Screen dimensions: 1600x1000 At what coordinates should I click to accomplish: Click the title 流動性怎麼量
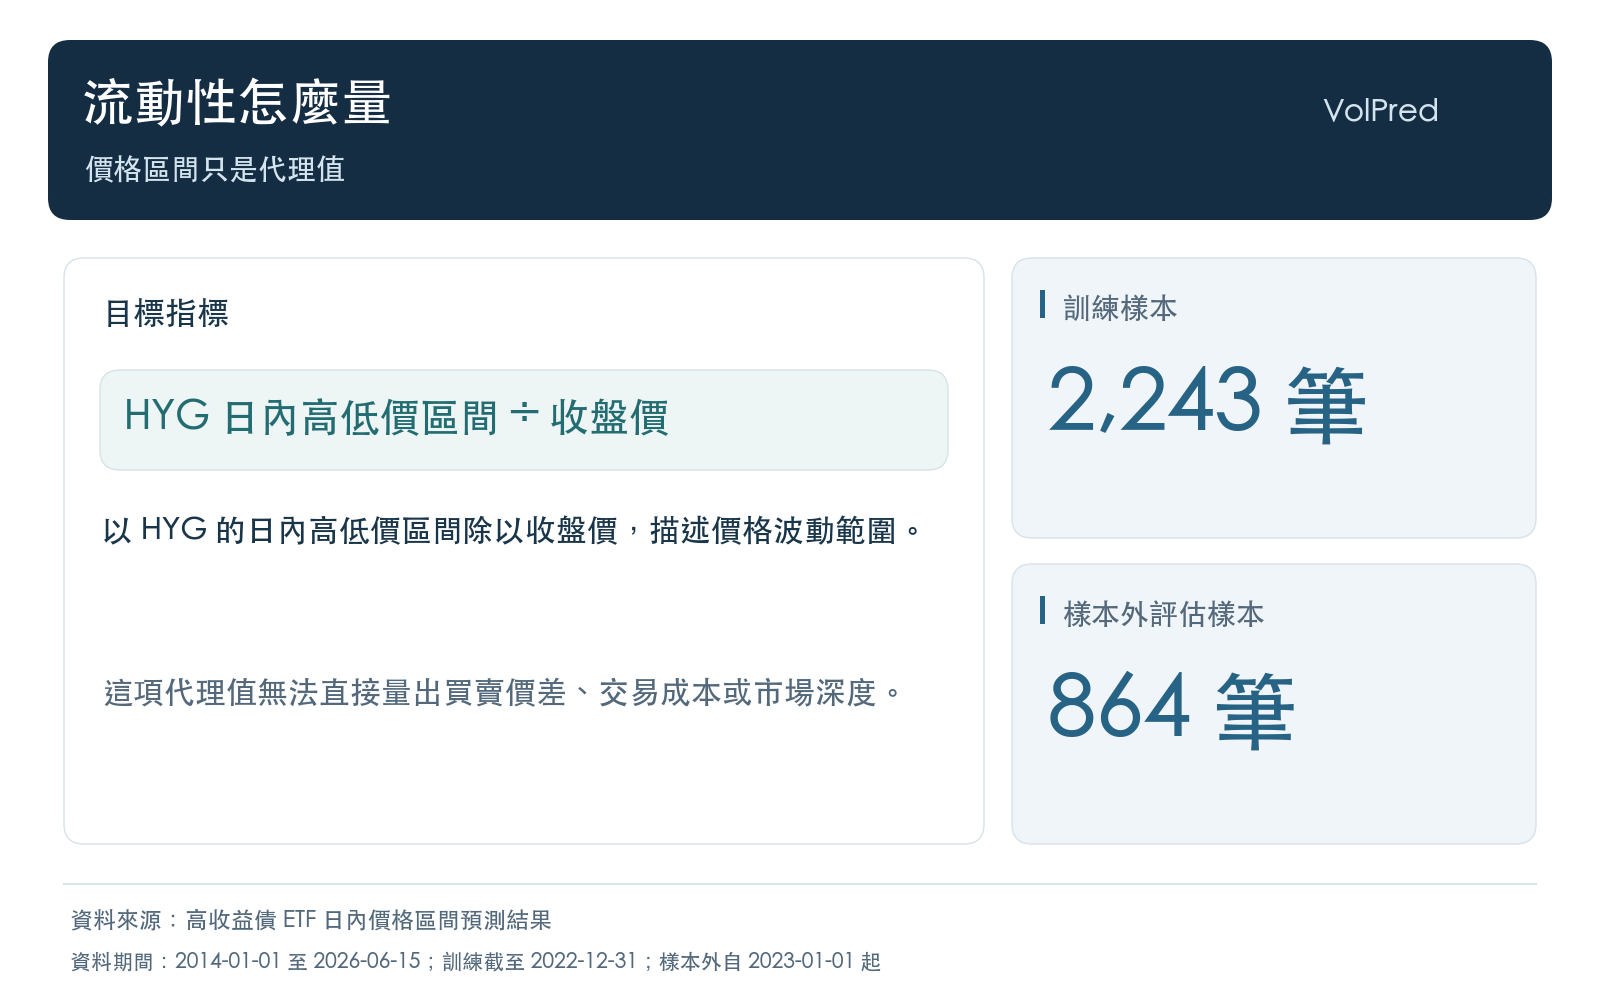coord(237,103)
